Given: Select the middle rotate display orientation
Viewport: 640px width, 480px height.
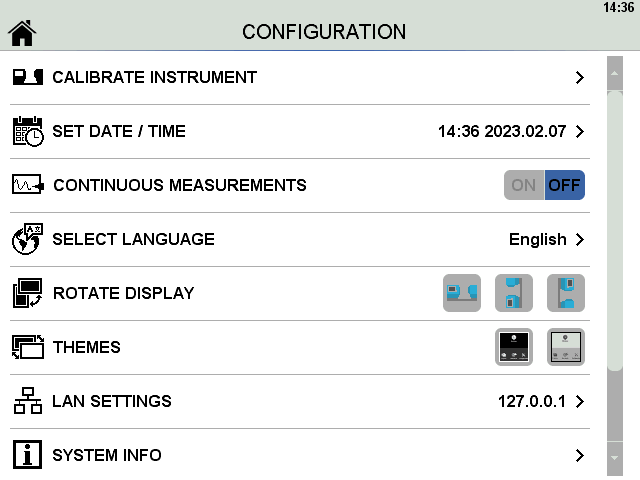Looking at the screenshot, I should pyautogui.click(x=514, y=293).
